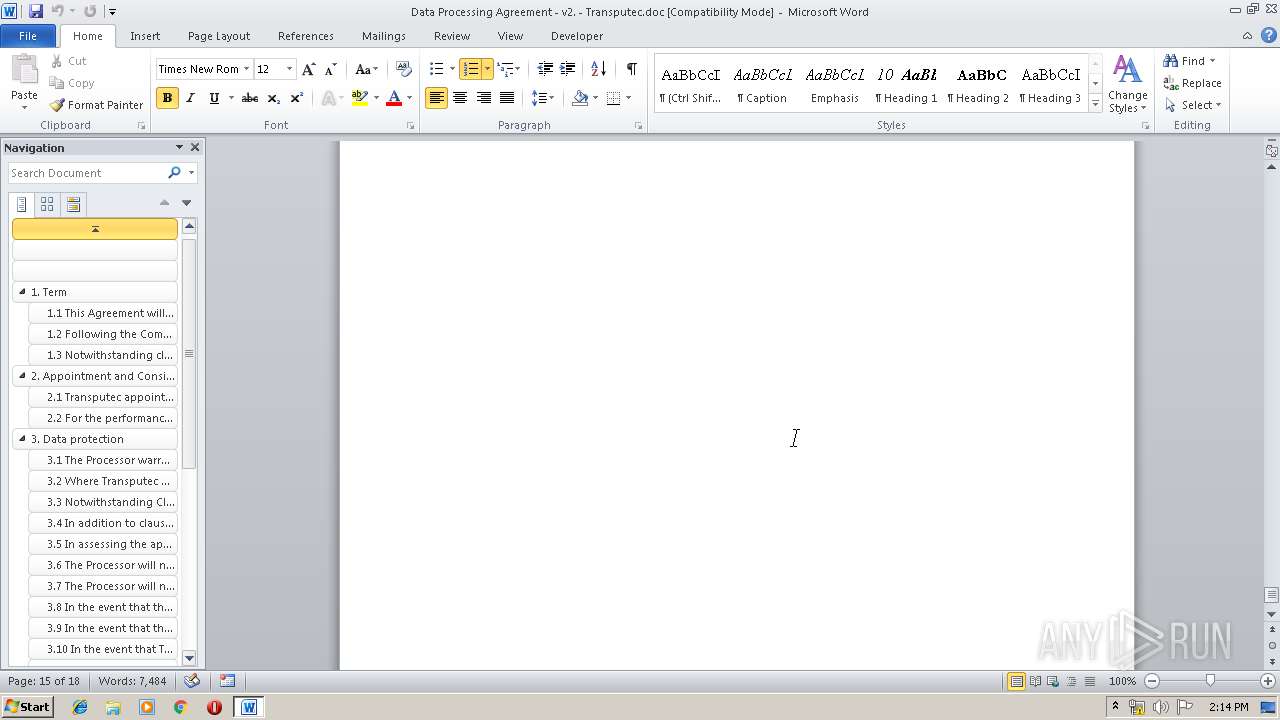
Task: Browse search results tab in Navigation pane
Action: click(x=73, y=204)
